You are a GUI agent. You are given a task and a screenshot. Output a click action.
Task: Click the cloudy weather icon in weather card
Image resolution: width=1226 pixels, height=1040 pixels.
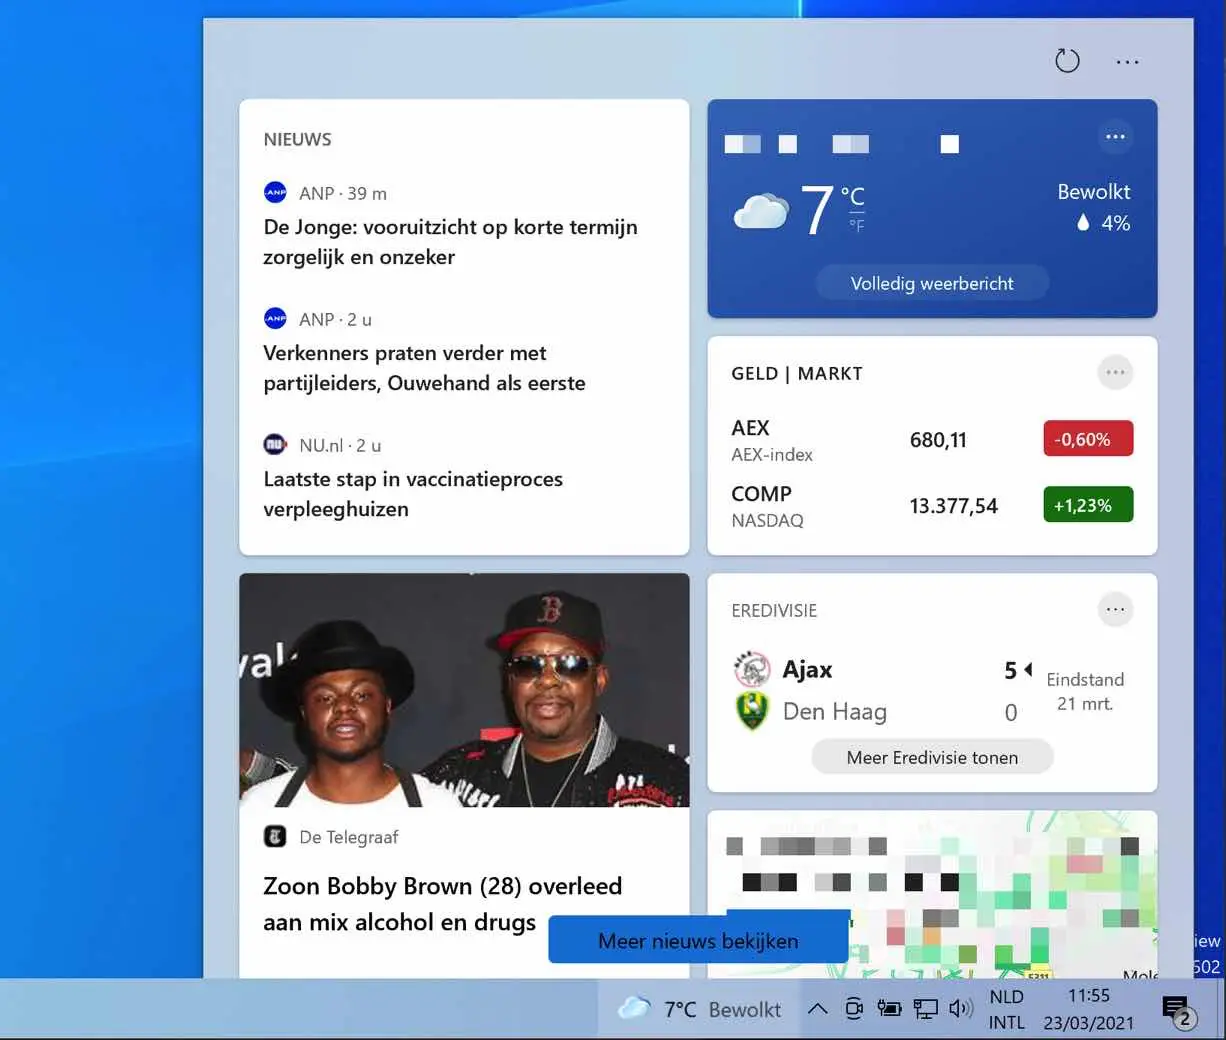(x=761, y=211)
